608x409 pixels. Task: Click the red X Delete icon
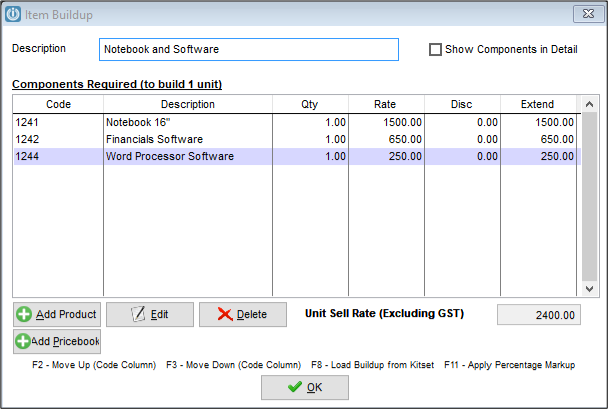coord(225,314)
